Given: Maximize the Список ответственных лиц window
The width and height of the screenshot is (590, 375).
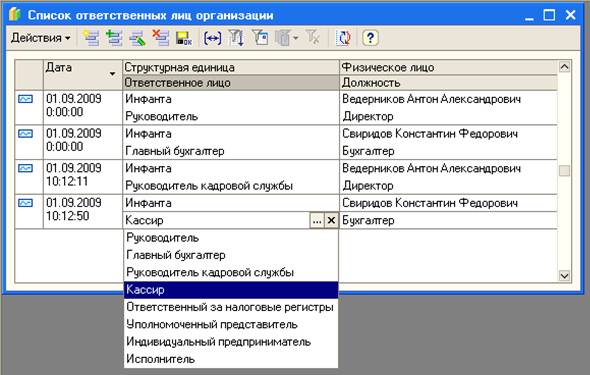Looking at the screenshot, I should pyautogui.click(x=549, y=15).
